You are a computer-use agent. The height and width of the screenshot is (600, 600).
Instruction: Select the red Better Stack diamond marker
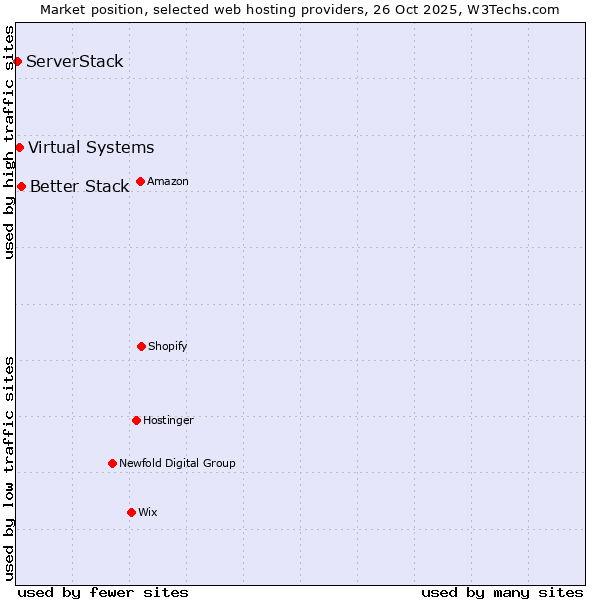(x=21, y=187)
